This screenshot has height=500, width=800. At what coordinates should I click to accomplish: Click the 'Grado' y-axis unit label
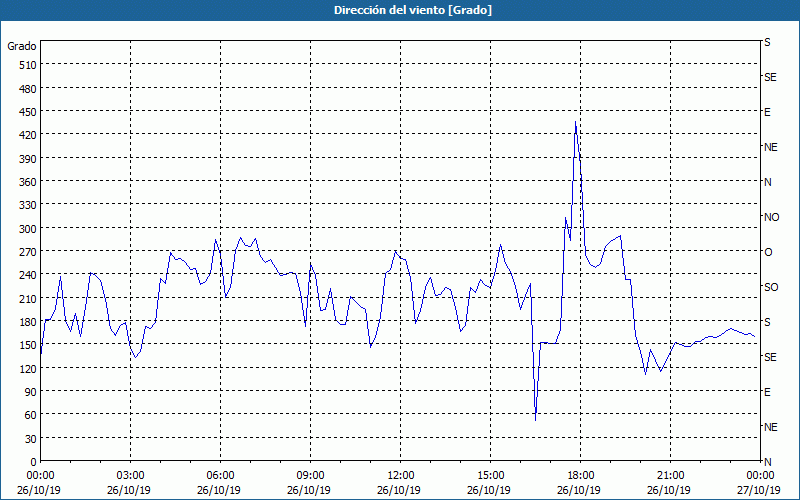click(x=22, y=46)
